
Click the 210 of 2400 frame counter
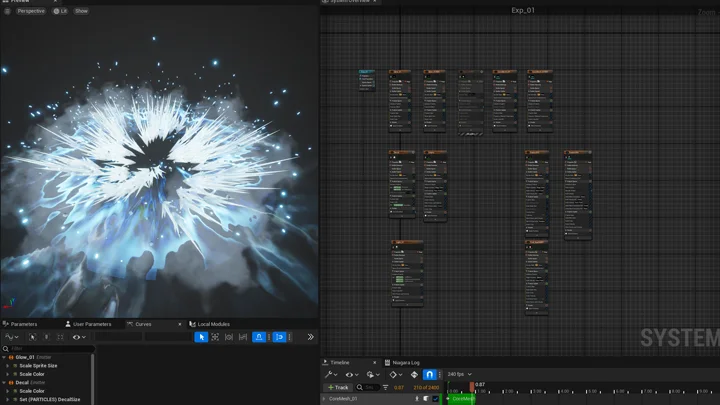427,388
